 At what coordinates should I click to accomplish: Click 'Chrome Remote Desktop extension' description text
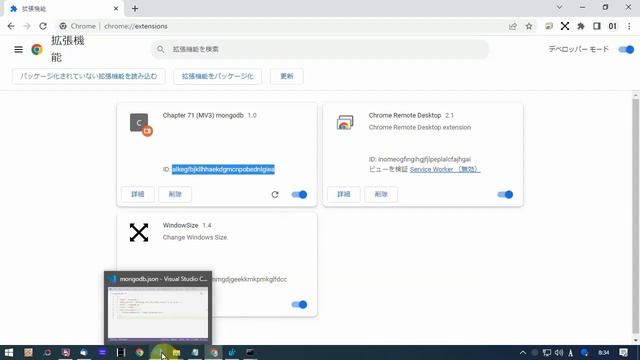tap(420, 127)
